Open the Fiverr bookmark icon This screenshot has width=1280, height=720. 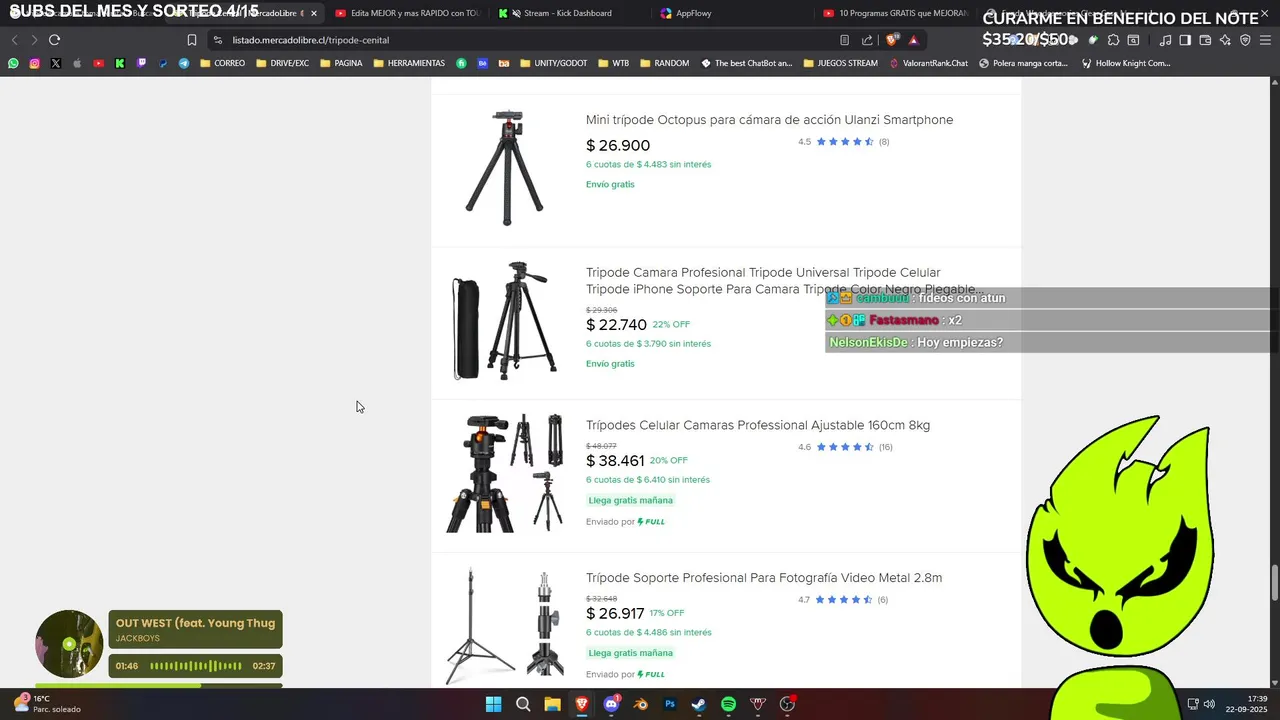click(x=461, y=63)
